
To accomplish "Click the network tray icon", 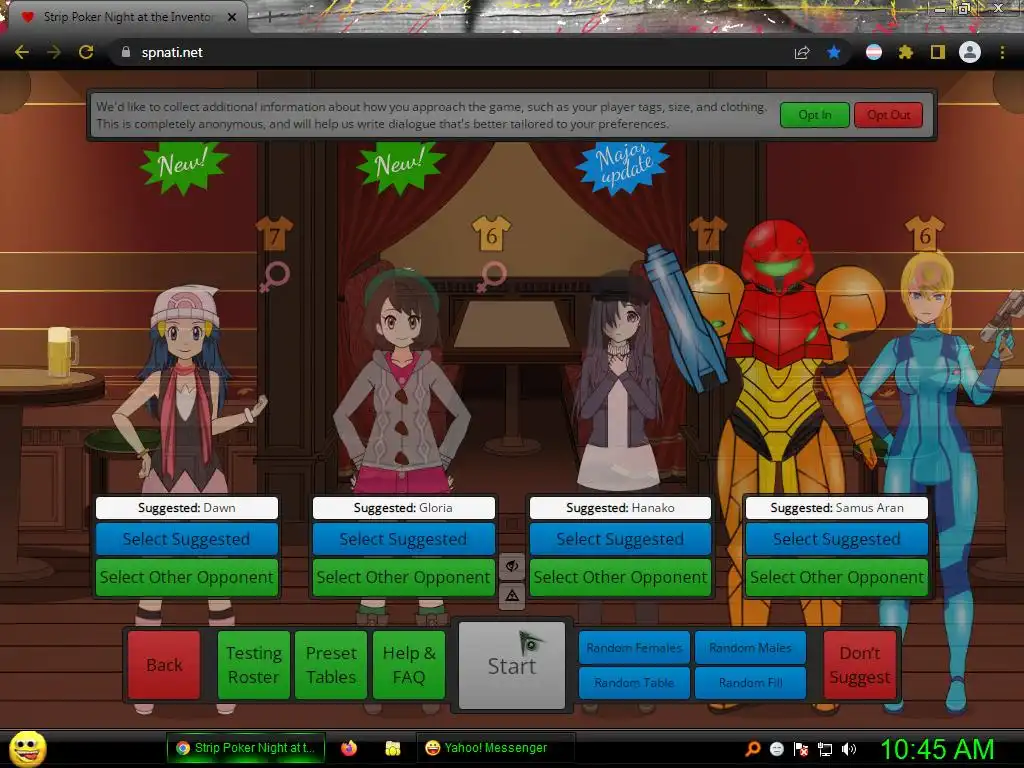I will click(825, 749).
